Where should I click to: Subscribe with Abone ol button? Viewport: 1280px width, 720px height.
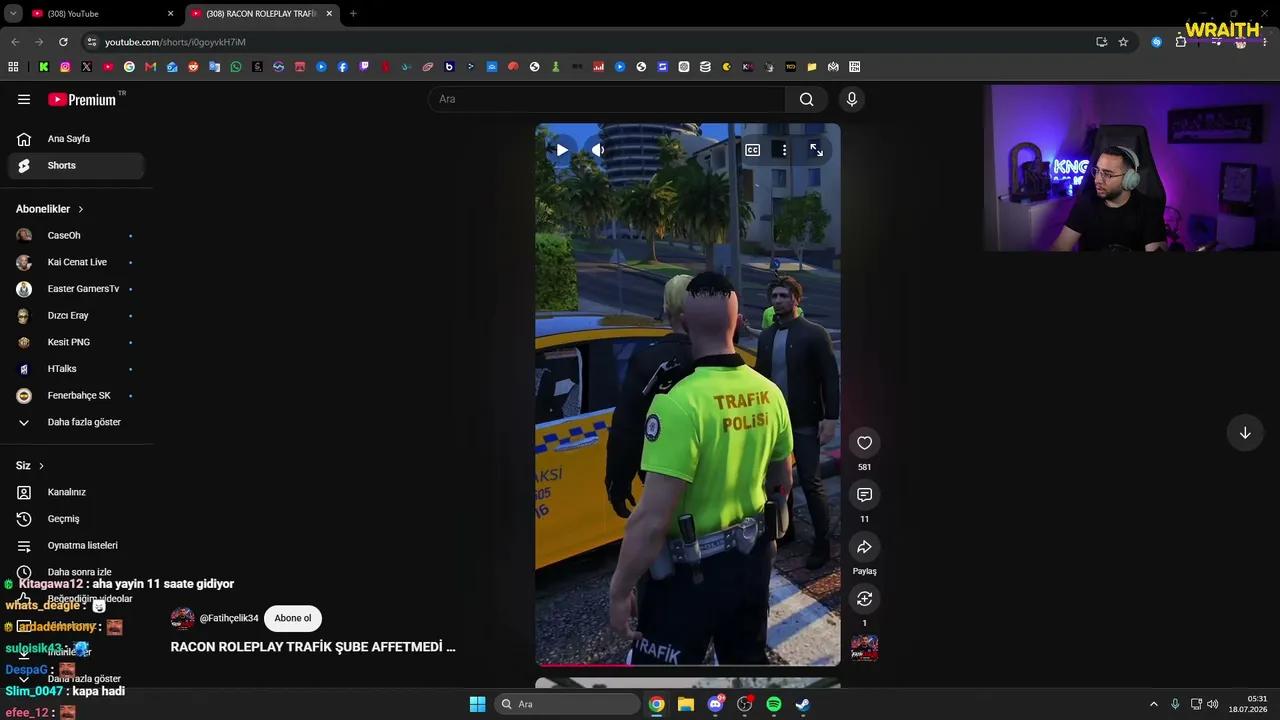tap(293, 618)
